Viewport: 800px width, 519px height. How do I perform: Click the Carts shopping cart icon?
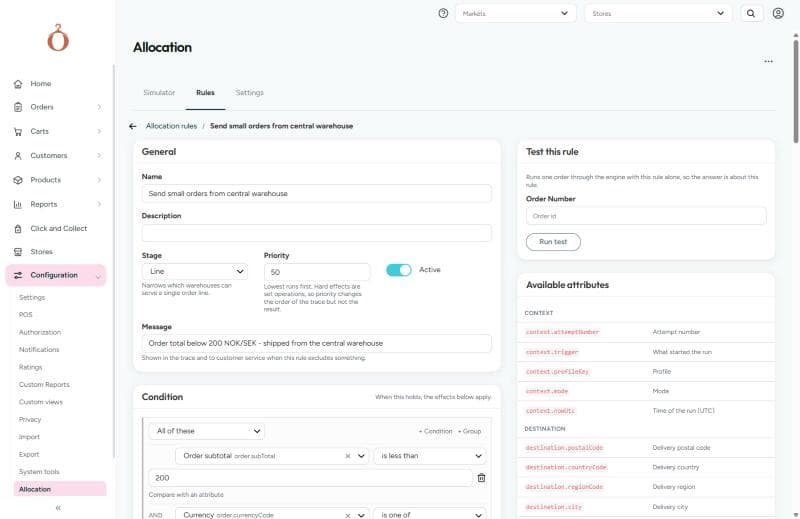tap(18, 132)
